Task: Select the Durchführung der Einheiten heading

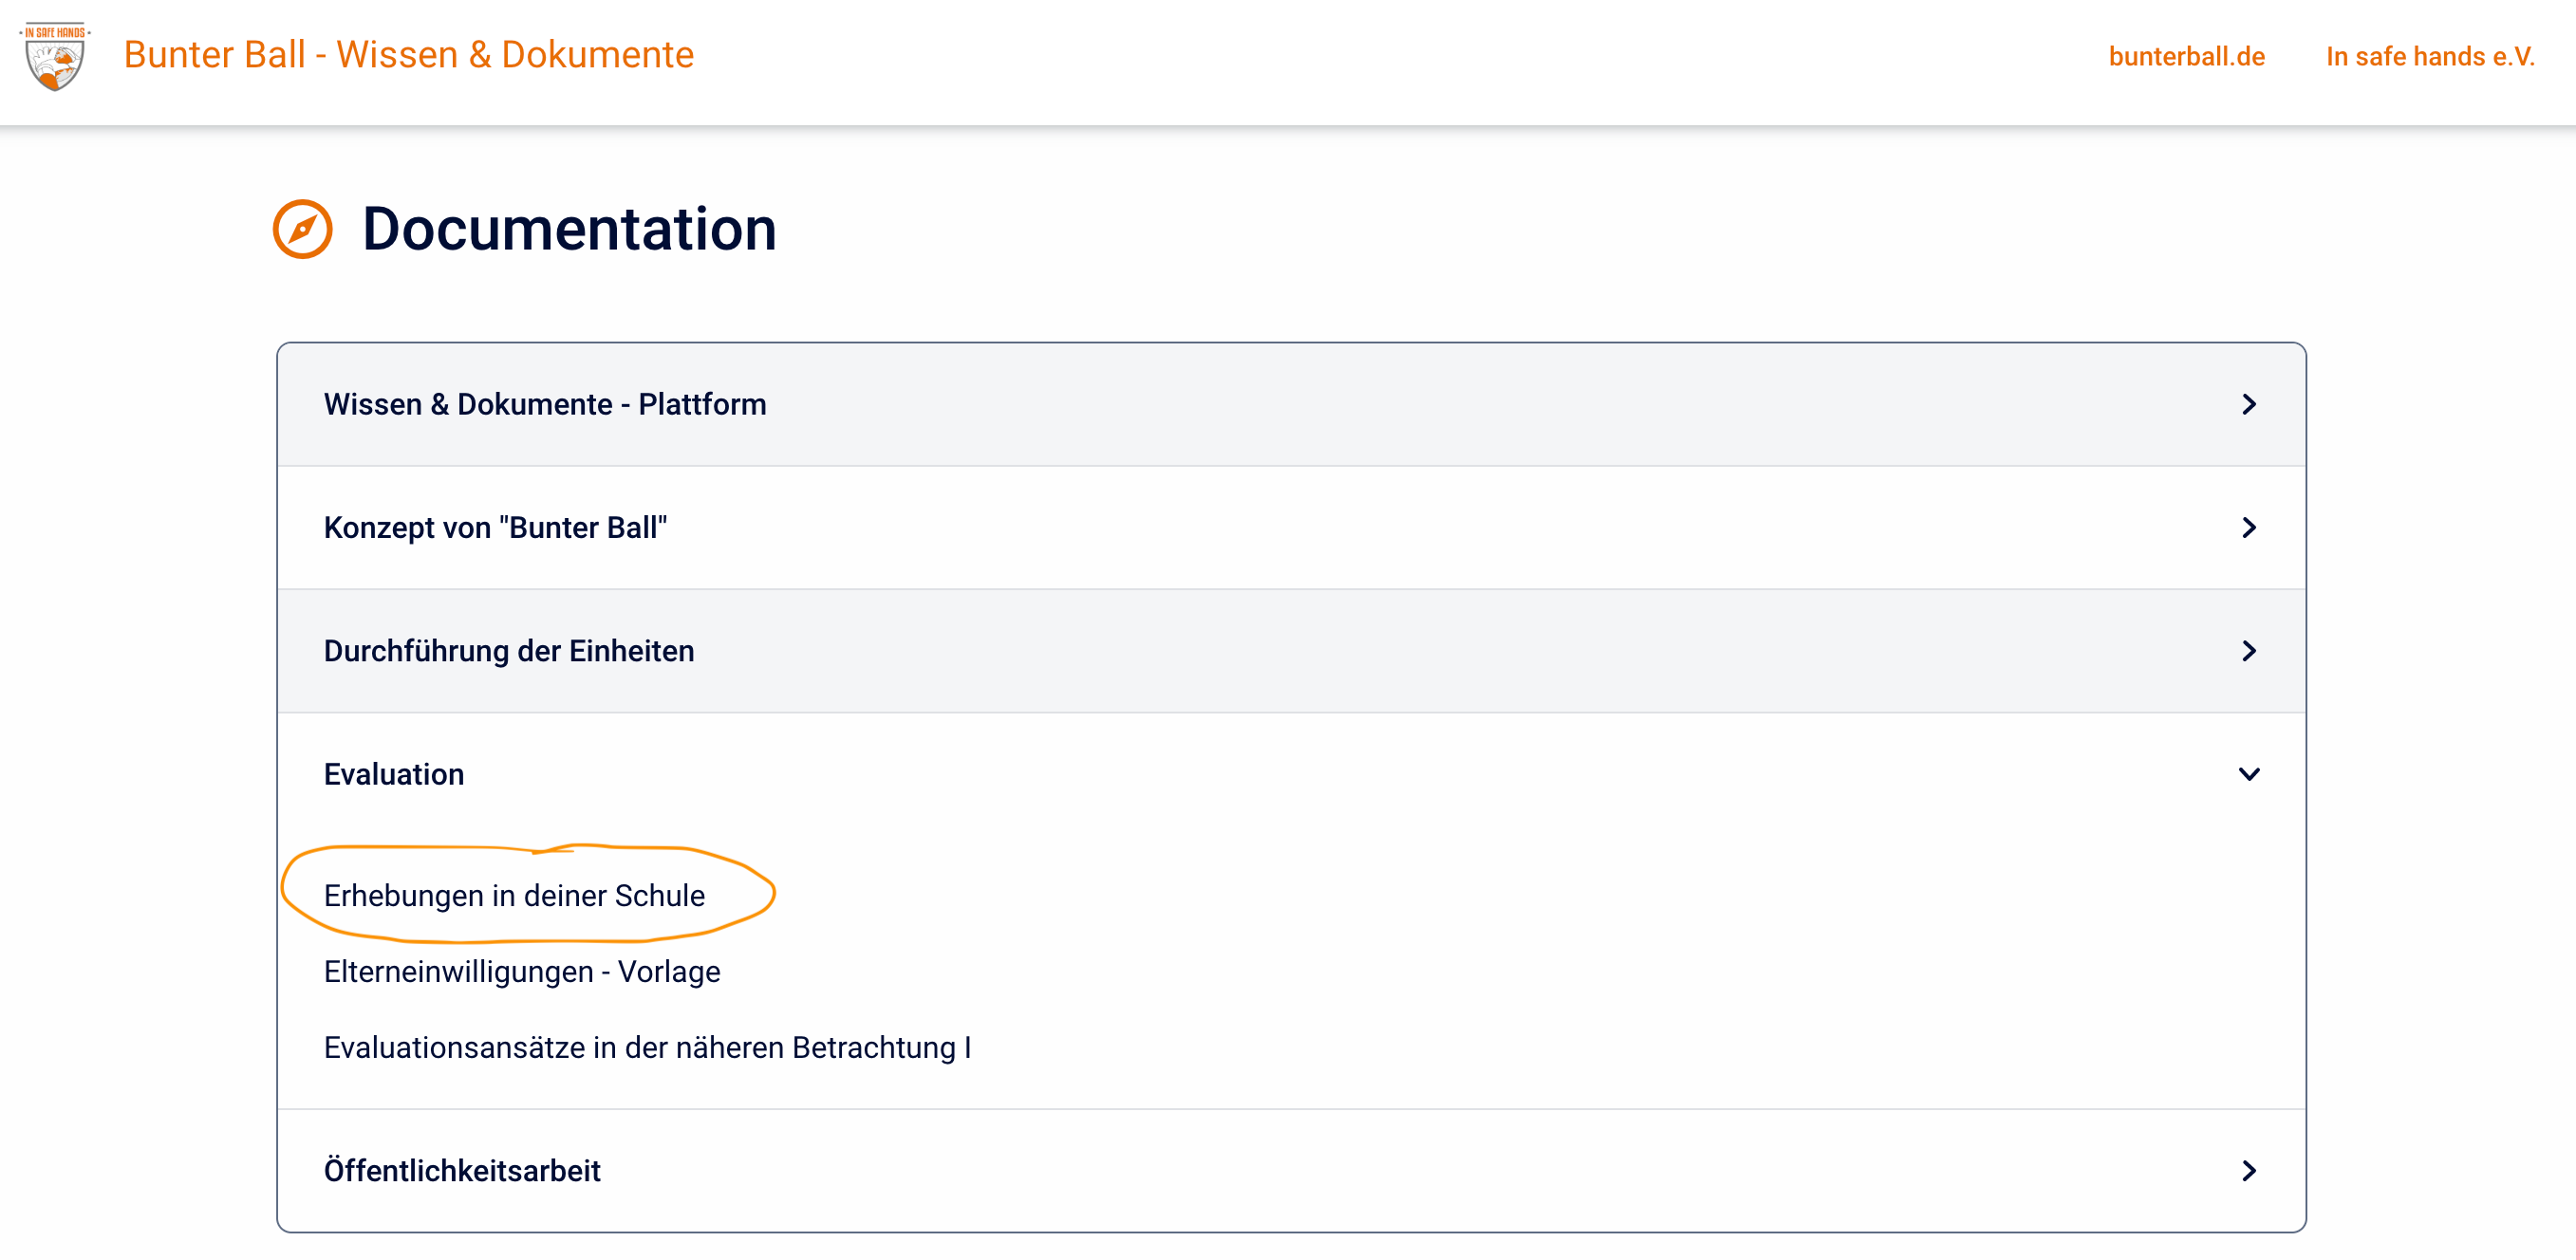Action: (508, 651)
